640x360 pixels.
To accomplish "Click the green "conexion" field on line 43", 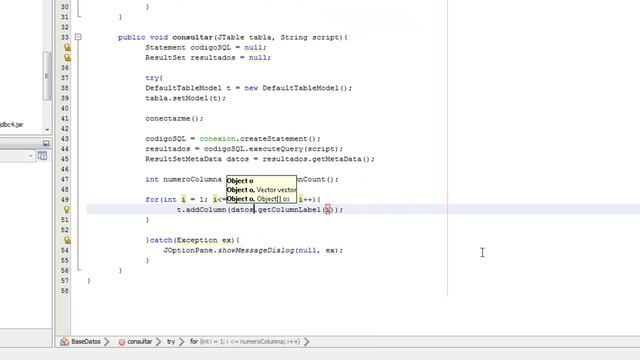I will [x=218, y=139].
